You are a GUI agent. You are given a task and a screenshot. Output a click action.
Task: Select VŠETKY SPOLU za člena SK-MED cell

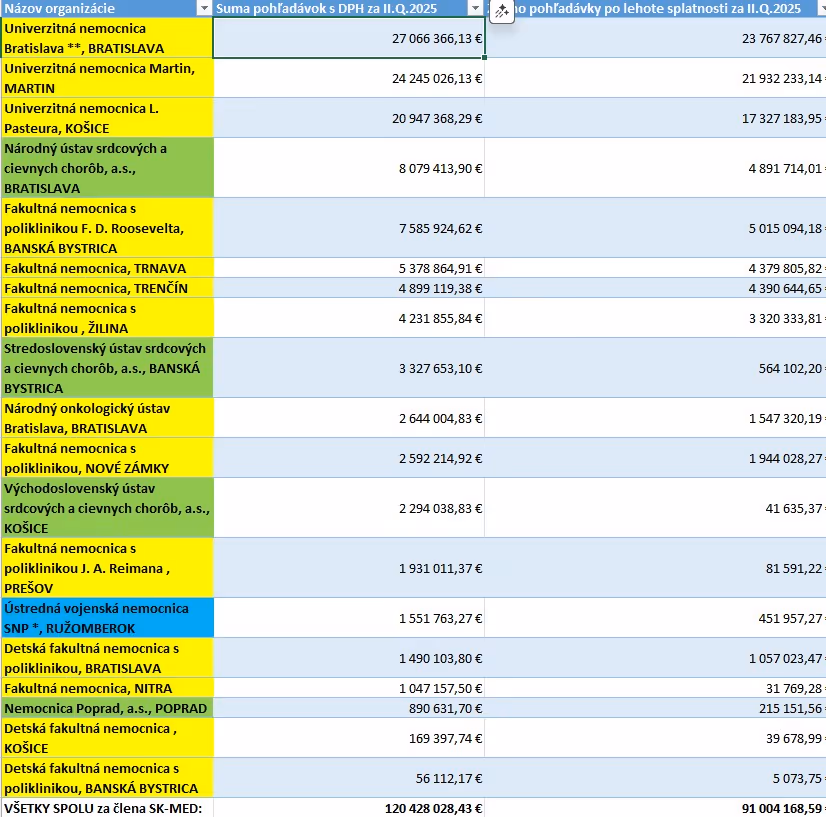107,808
